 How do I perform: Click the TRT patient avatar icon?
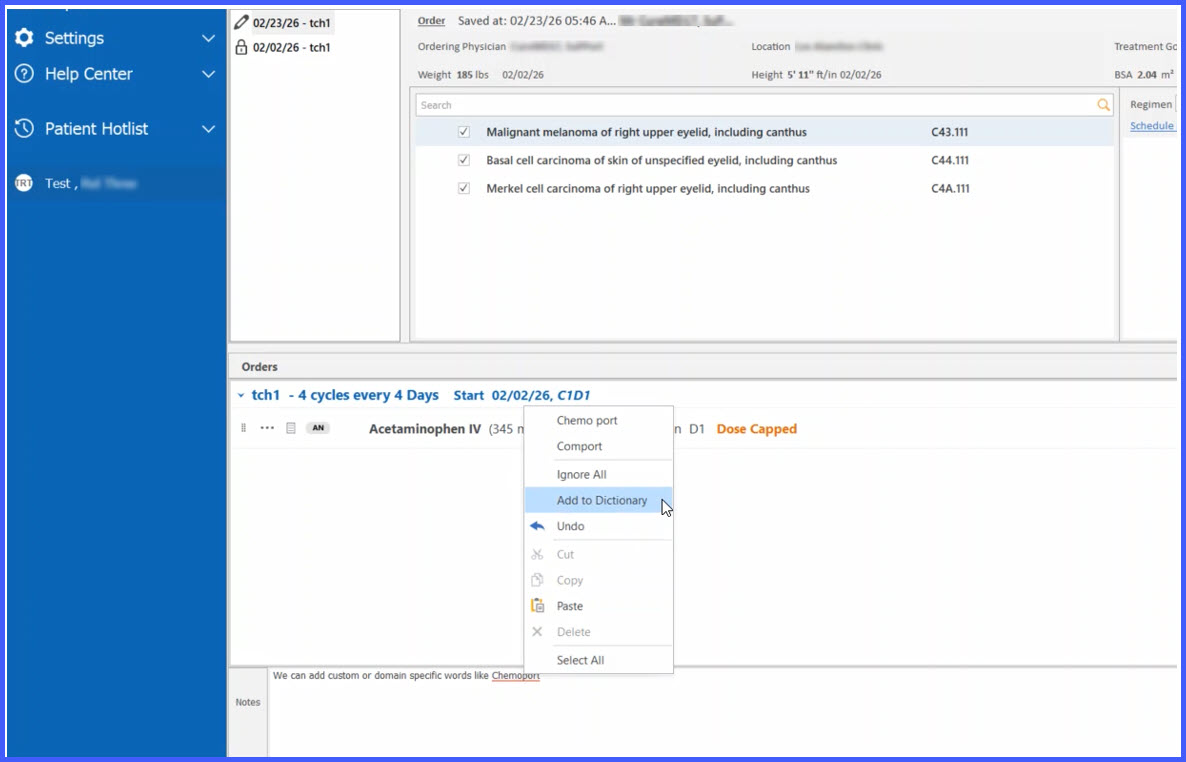click(24, 183)
